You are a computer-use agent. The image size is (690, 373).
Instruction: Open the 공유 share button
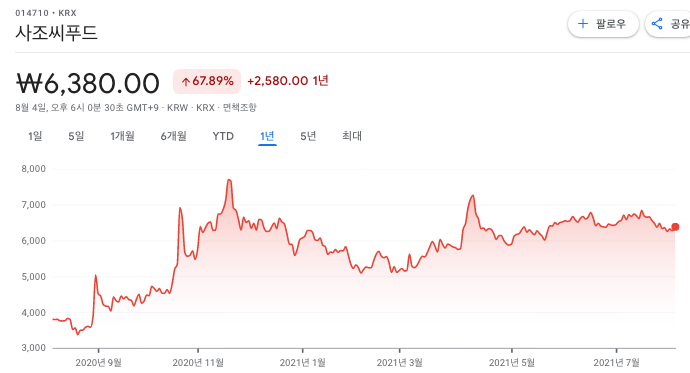tap(668, 24)
